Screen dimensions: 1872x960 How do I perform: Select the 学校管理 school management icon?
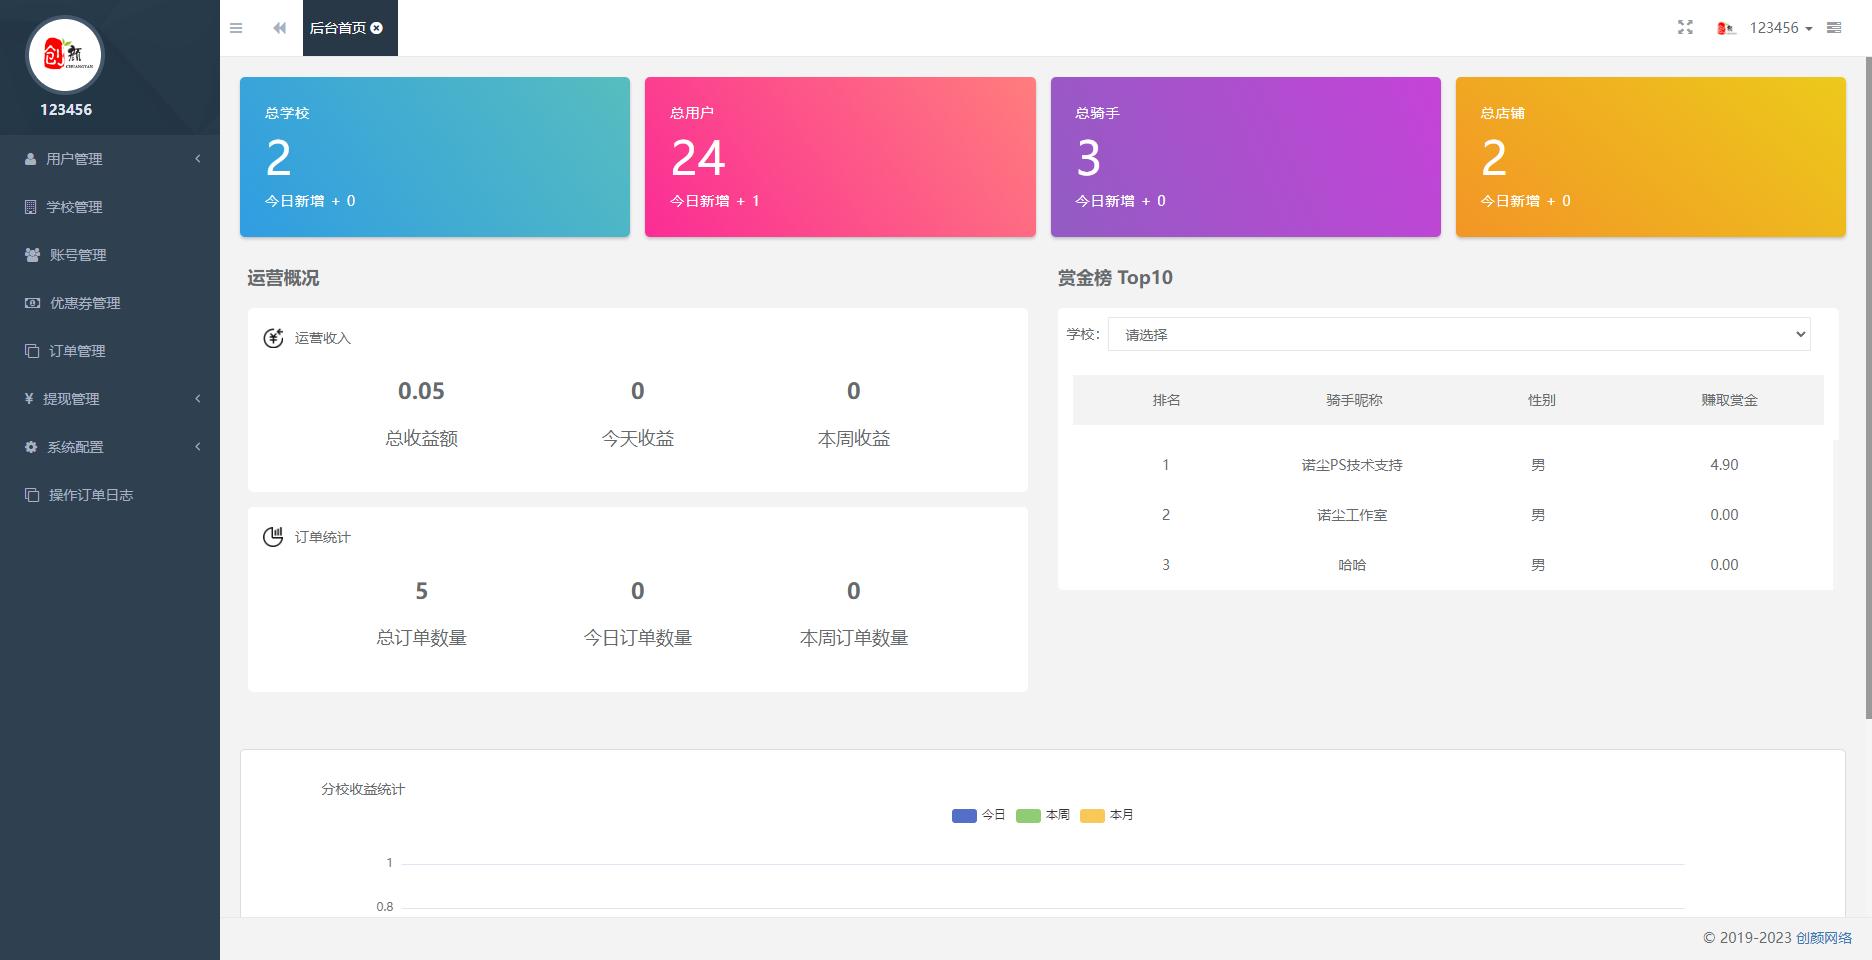(x=31, y=207)
